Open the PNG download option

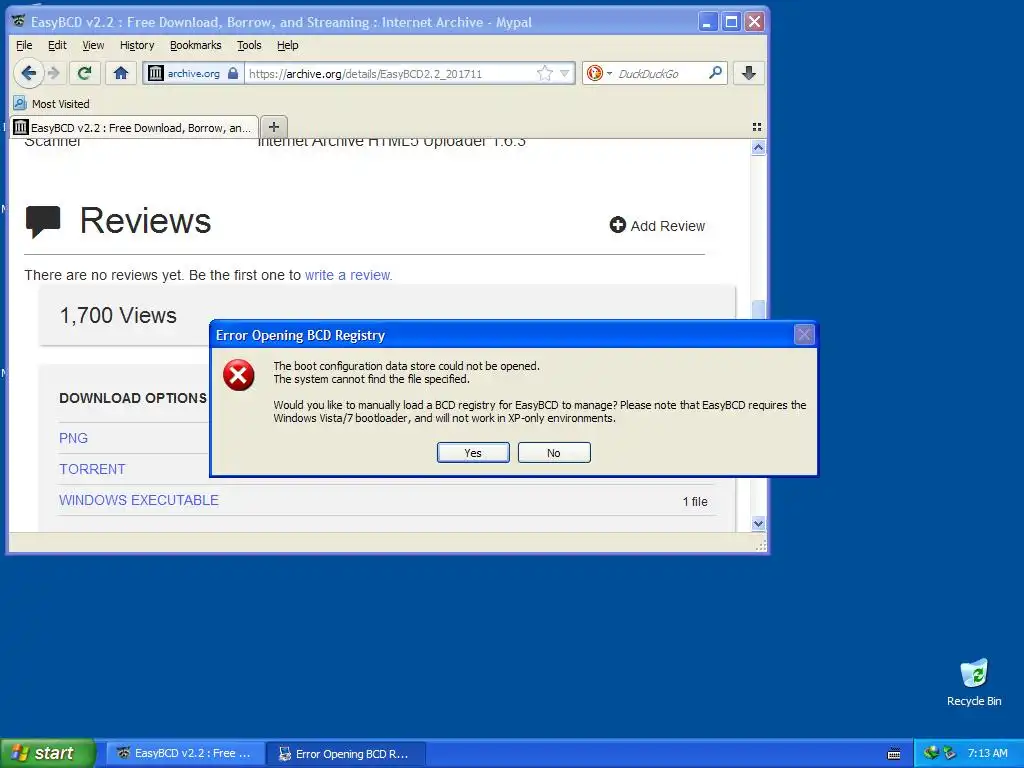tap(73, 438)
